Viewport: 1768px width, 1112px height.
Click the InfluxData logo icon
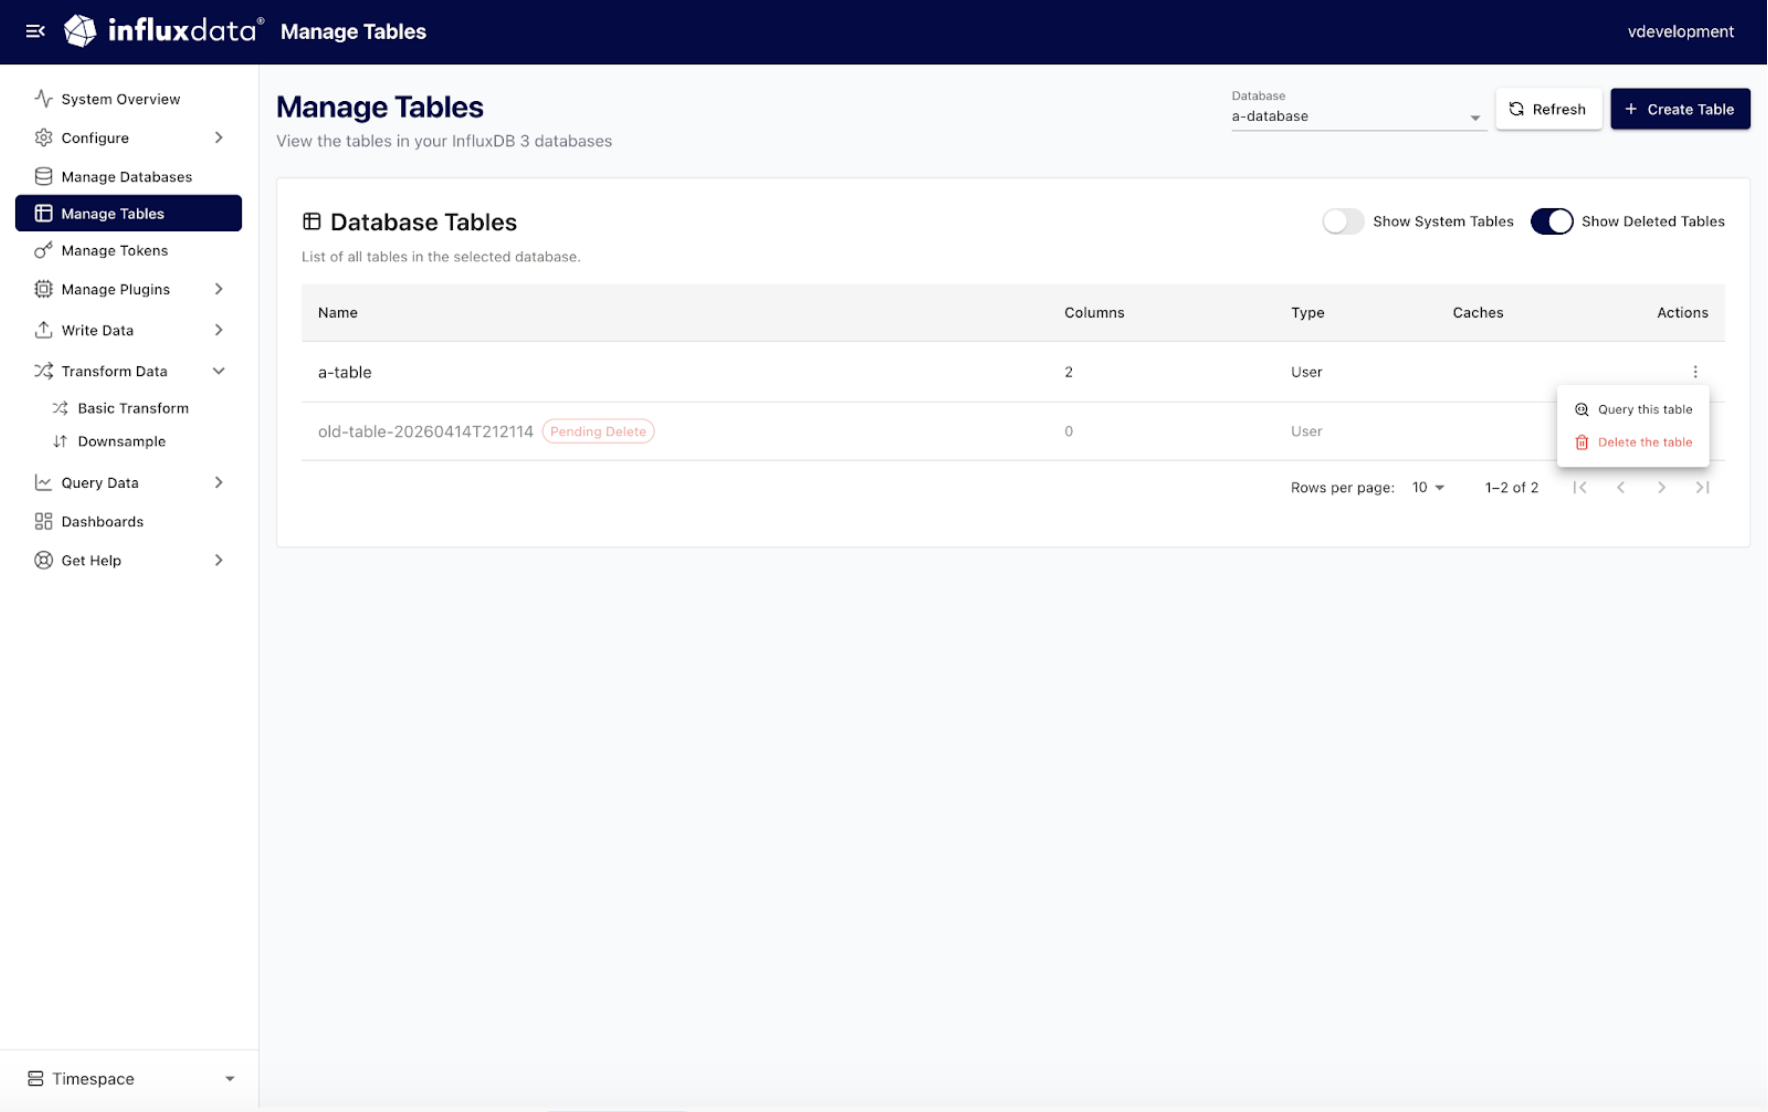pyautogui.click(x=80, y=31)
